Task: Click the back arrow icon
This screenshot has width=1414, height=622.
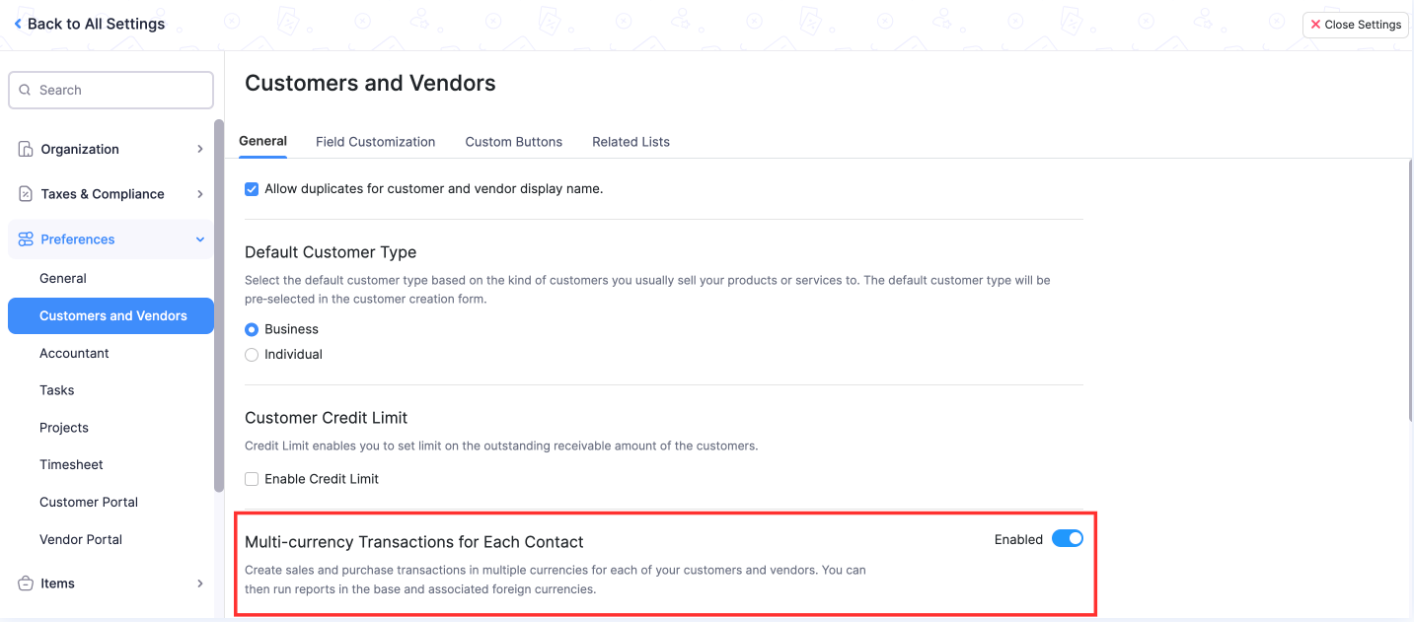Action: click(x=18, y=24)
